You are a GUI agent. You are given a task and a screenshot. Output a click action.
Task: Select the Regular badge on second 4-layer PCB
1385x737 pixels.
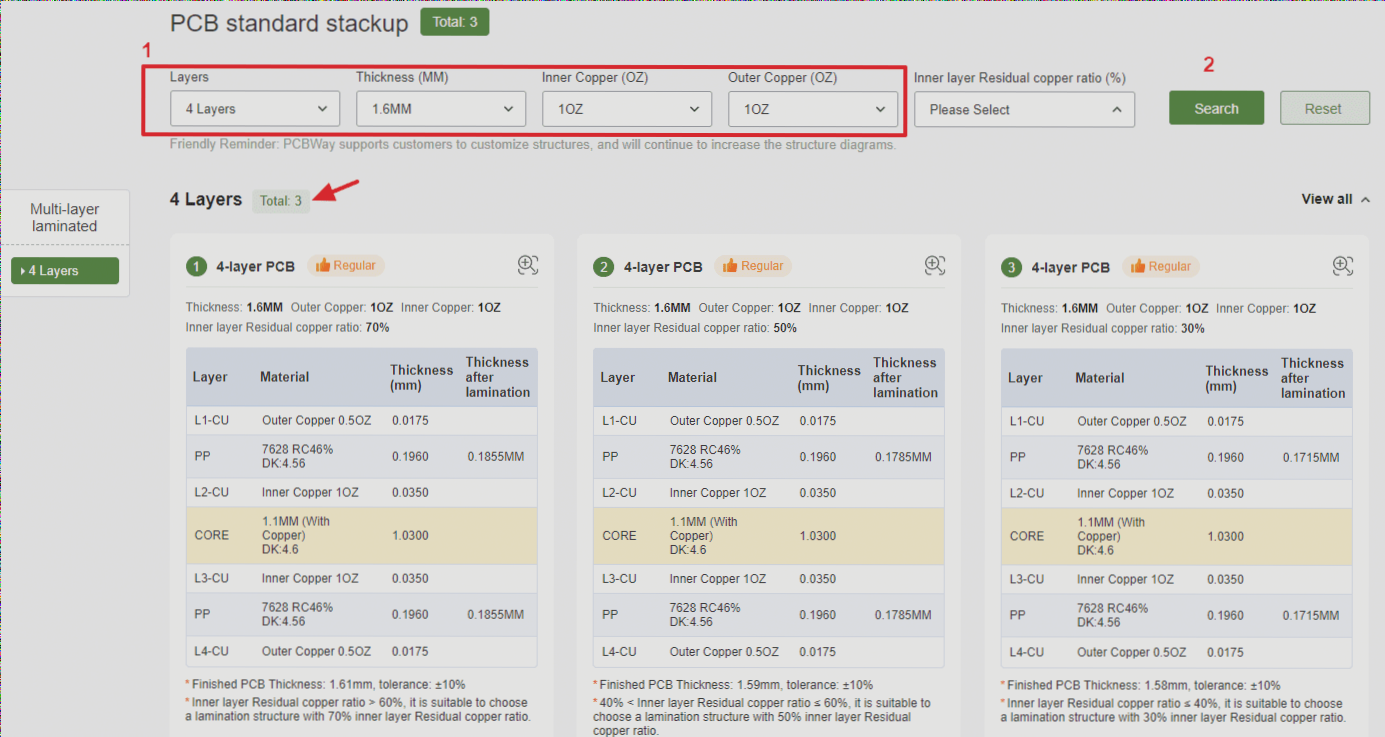pos(753,265)
